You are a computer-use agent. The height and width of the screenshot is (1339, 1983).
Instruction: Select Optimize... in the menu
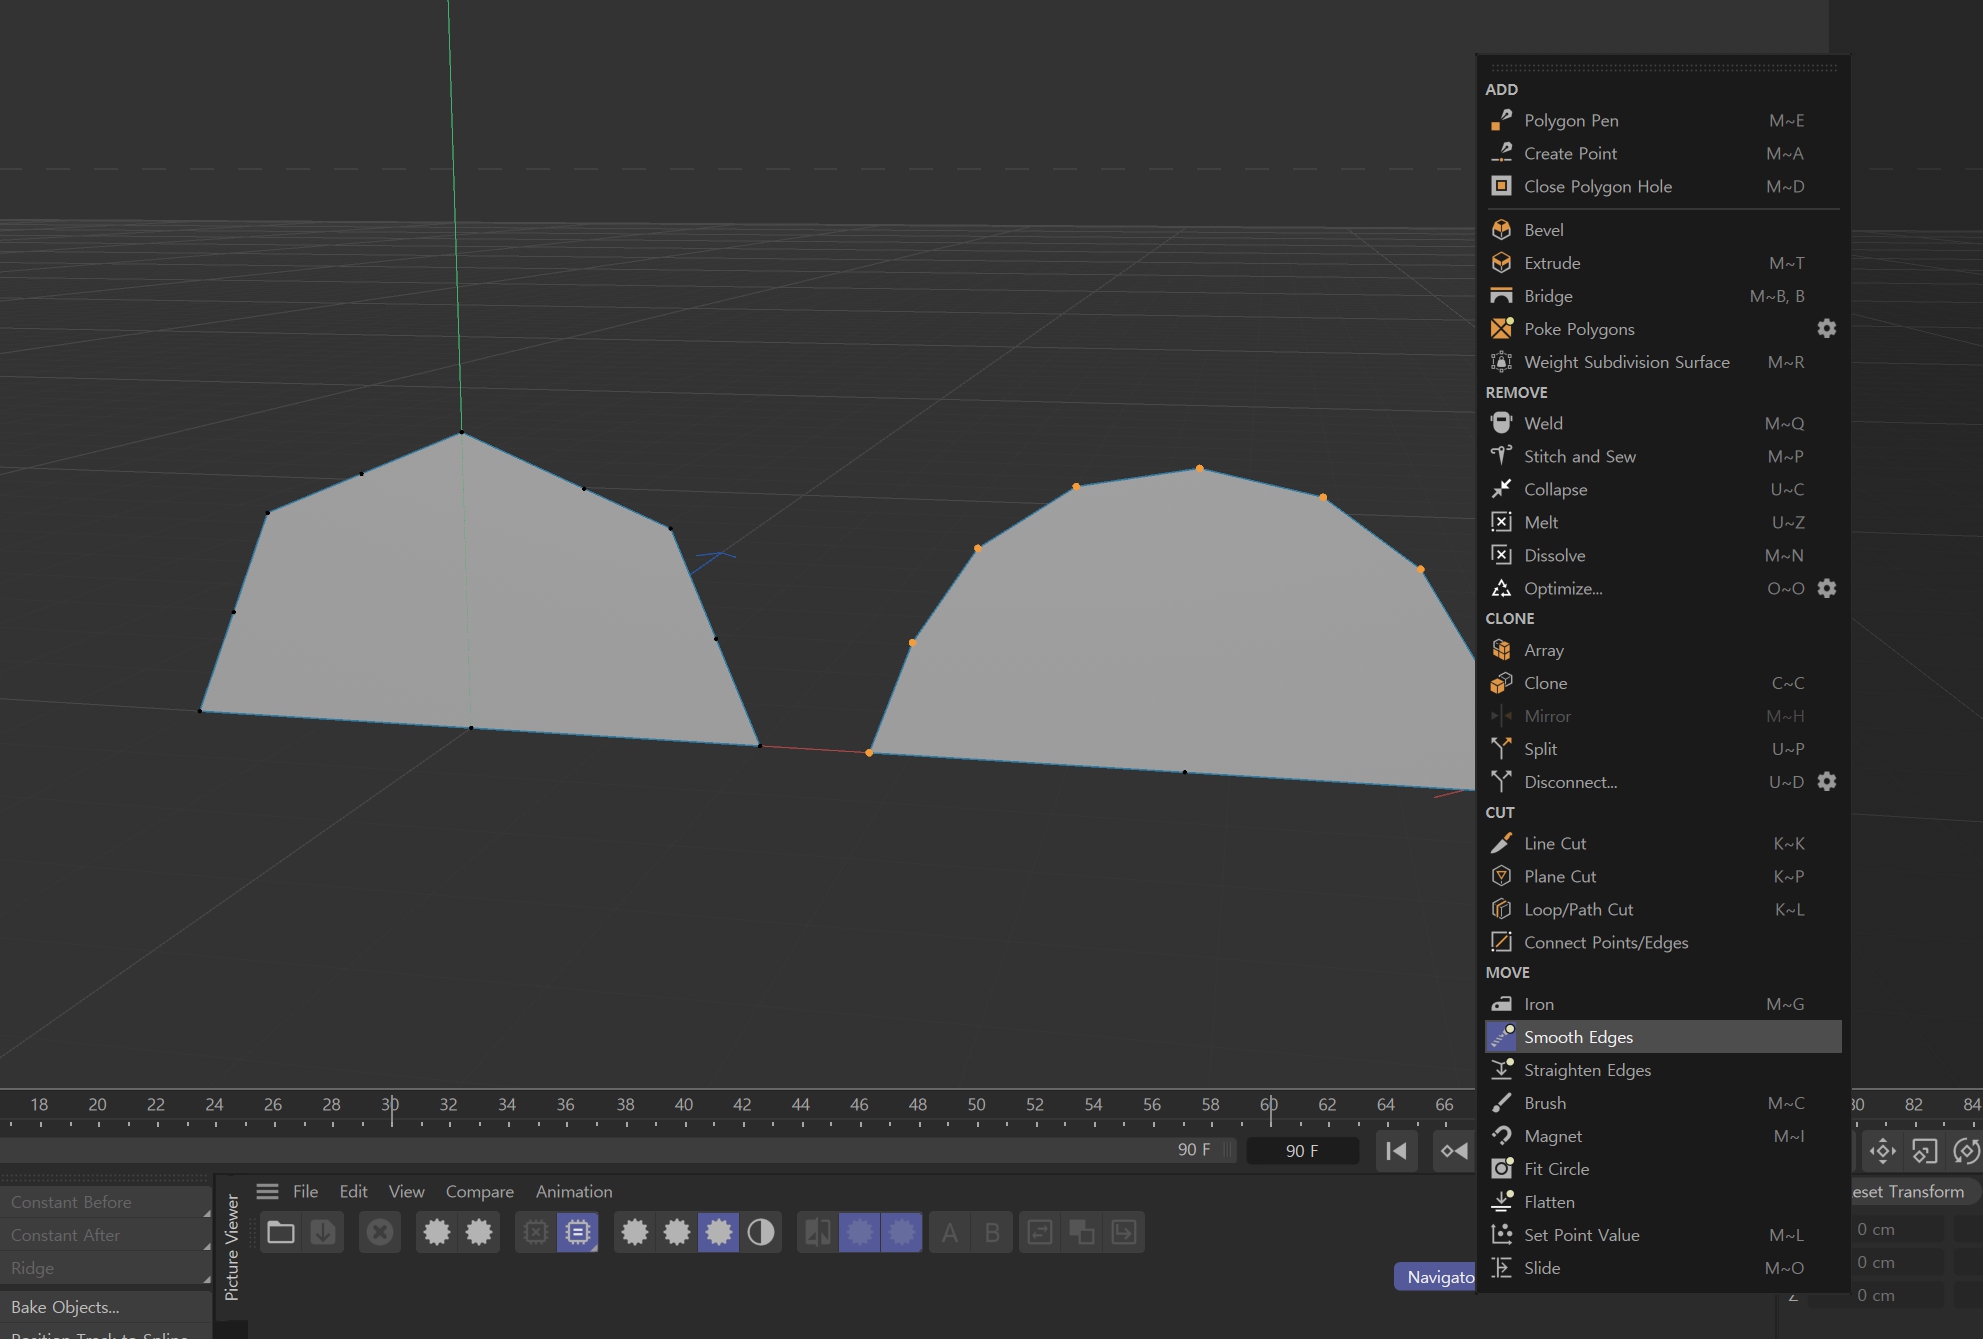(1648, 588)
